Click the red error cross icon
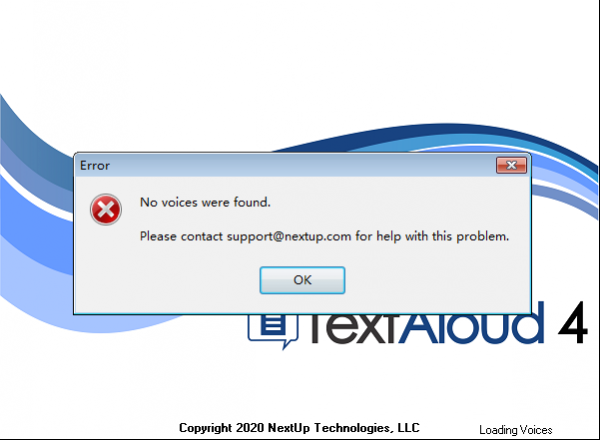This screenshot has height=440, width=600. [106, 209]
